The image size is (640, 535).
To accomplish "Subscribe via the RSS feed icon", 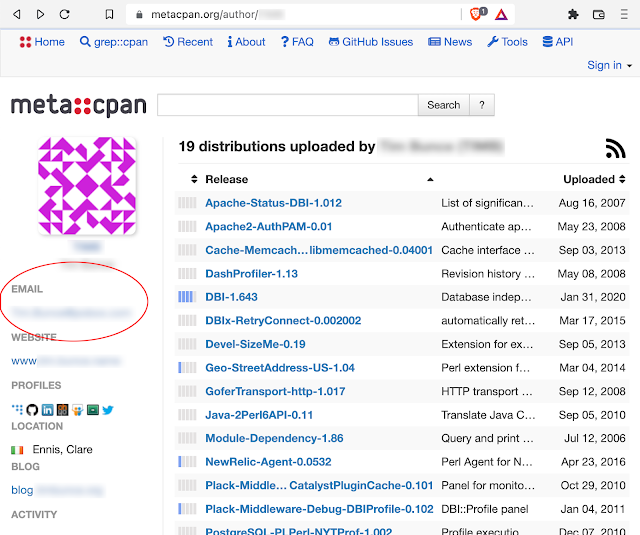I will [x=616, y=148].
